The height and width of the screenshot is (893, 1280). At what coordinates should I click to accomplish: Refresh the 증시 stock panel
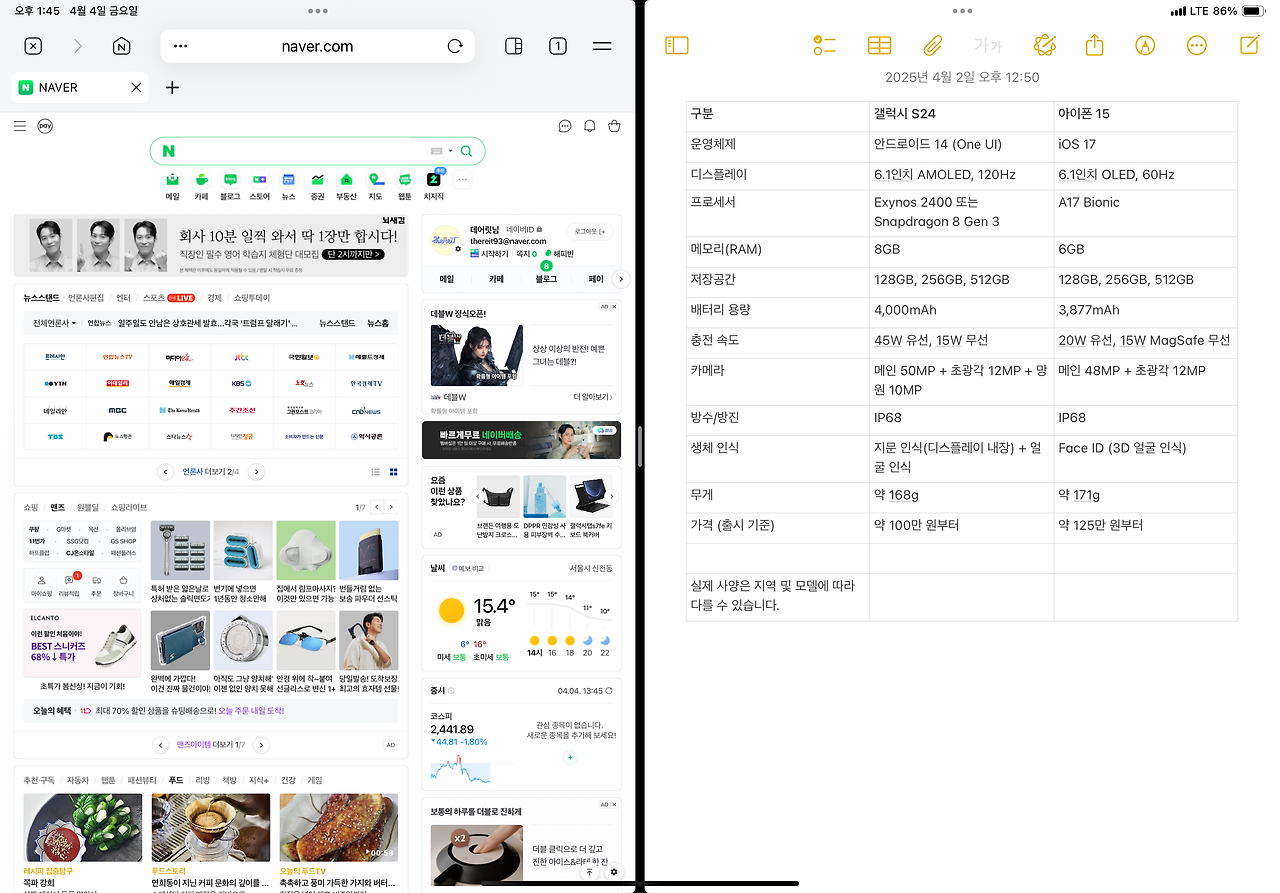[x=609, y=691]
